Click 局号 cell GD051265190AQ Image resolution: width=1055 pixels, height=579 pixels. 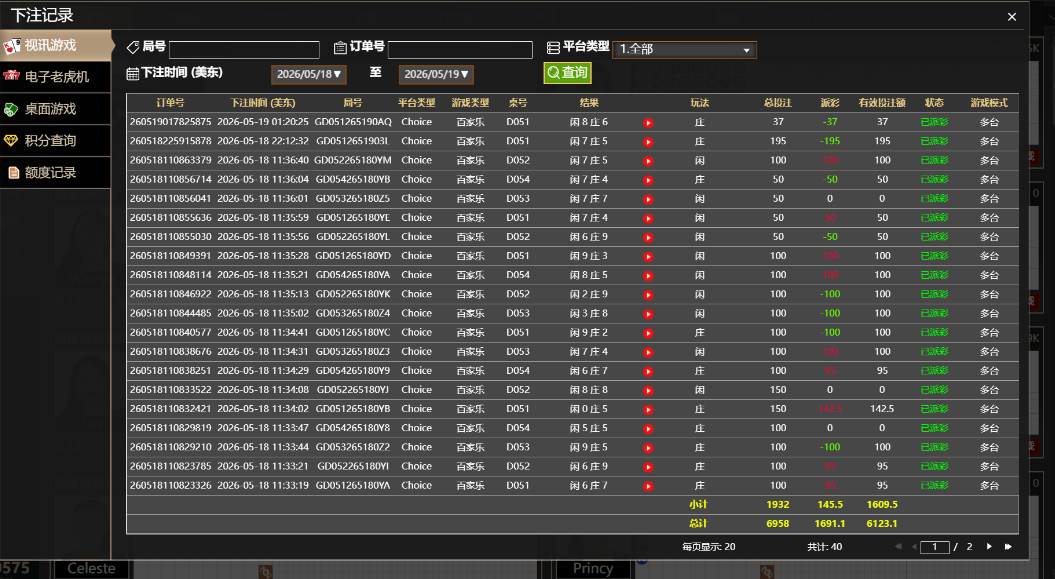pyautogui.click(x=353, y=122)
